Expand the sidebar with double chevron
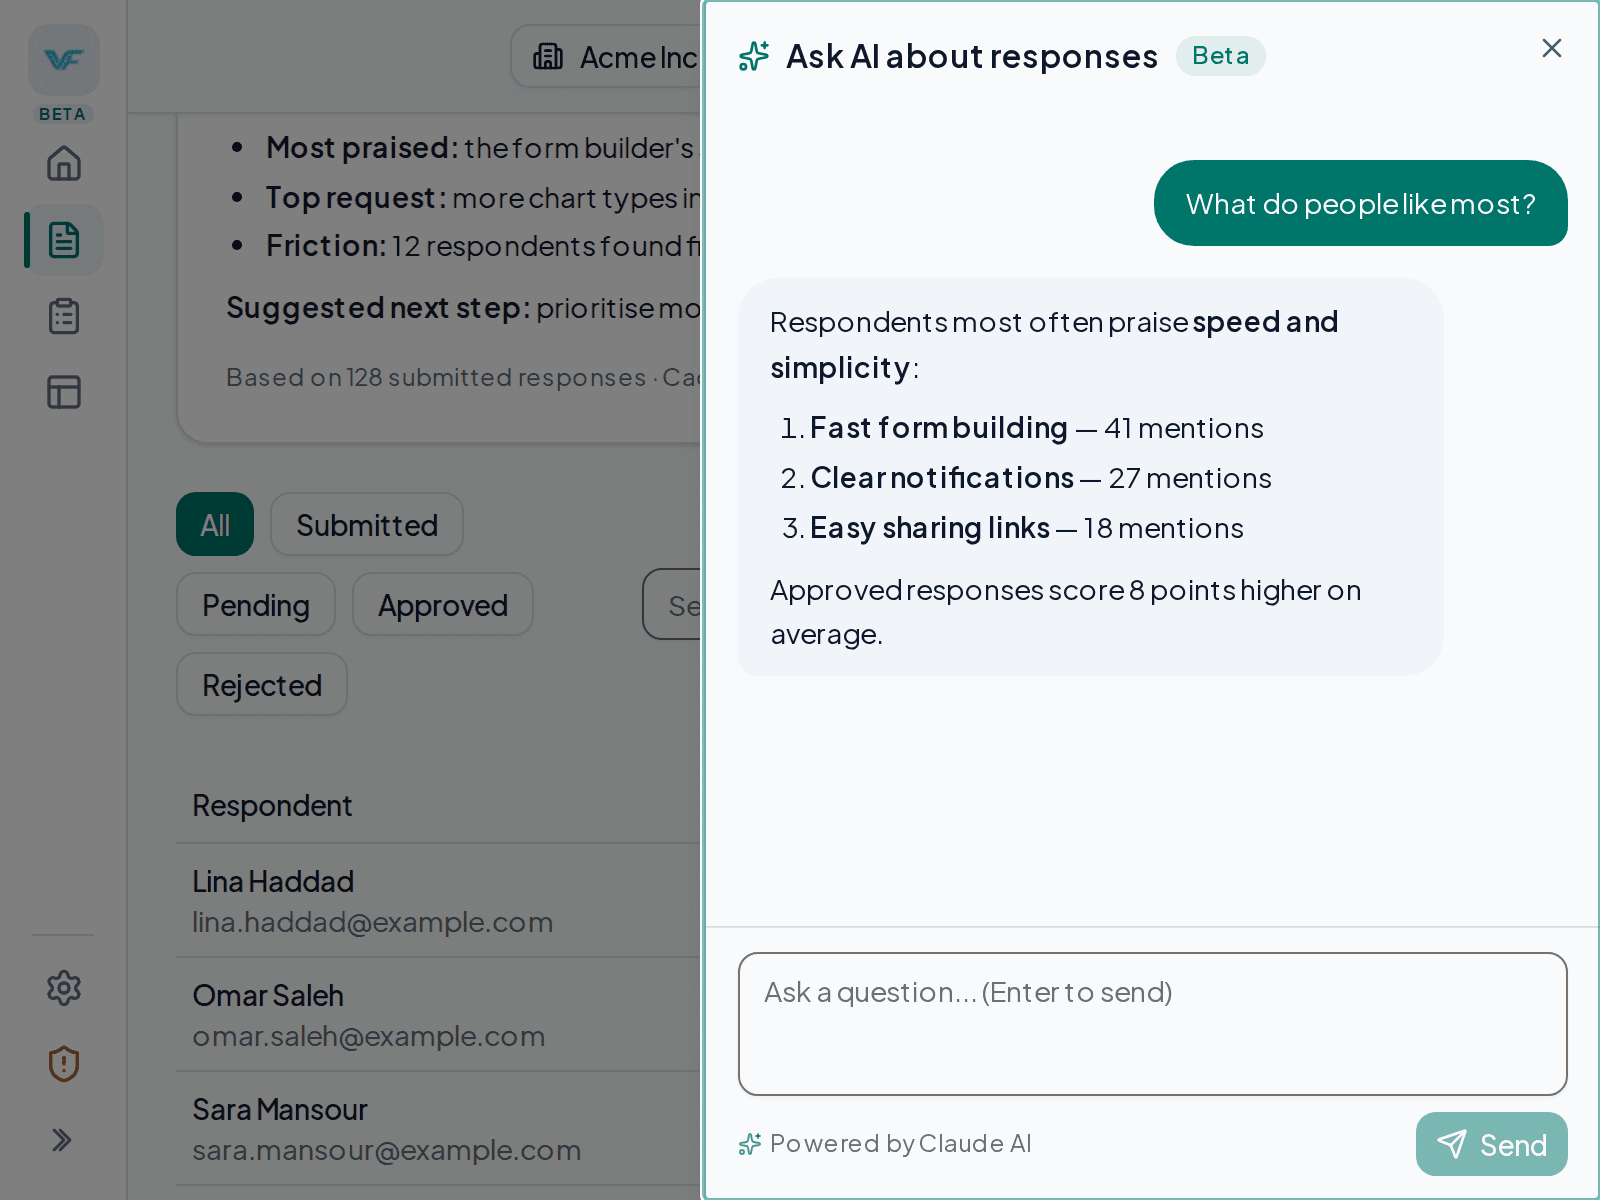The width and height of the screenshot is (1600, 1200). (62, 1140)
